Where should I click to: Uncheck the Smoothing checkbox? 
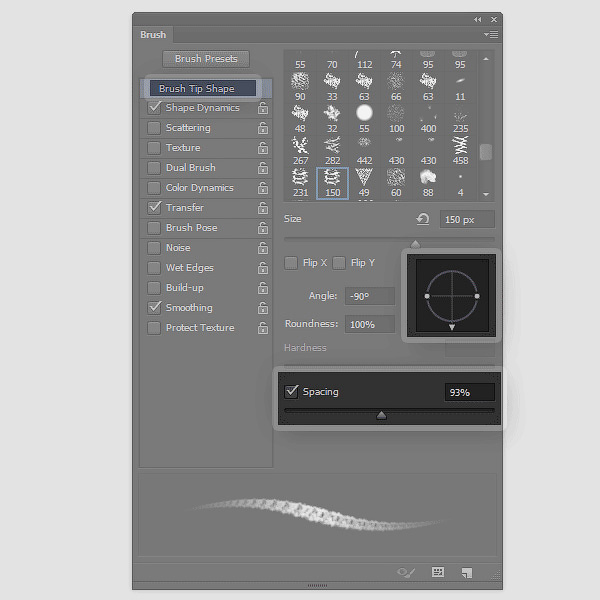154,308
